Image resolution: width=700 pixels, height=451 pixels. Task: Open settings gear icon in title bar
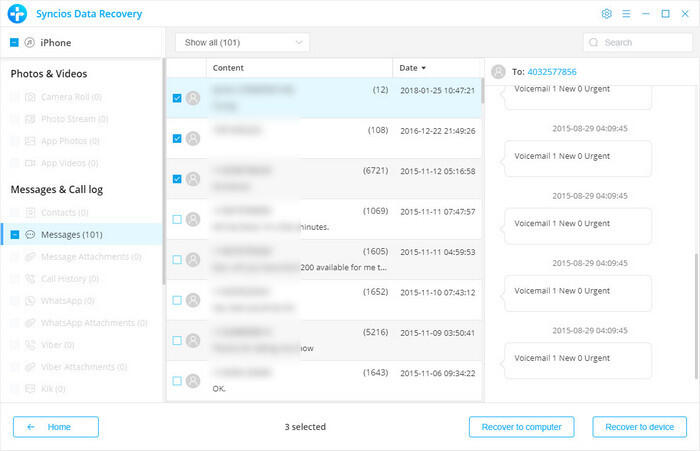[x=606, y=14]
